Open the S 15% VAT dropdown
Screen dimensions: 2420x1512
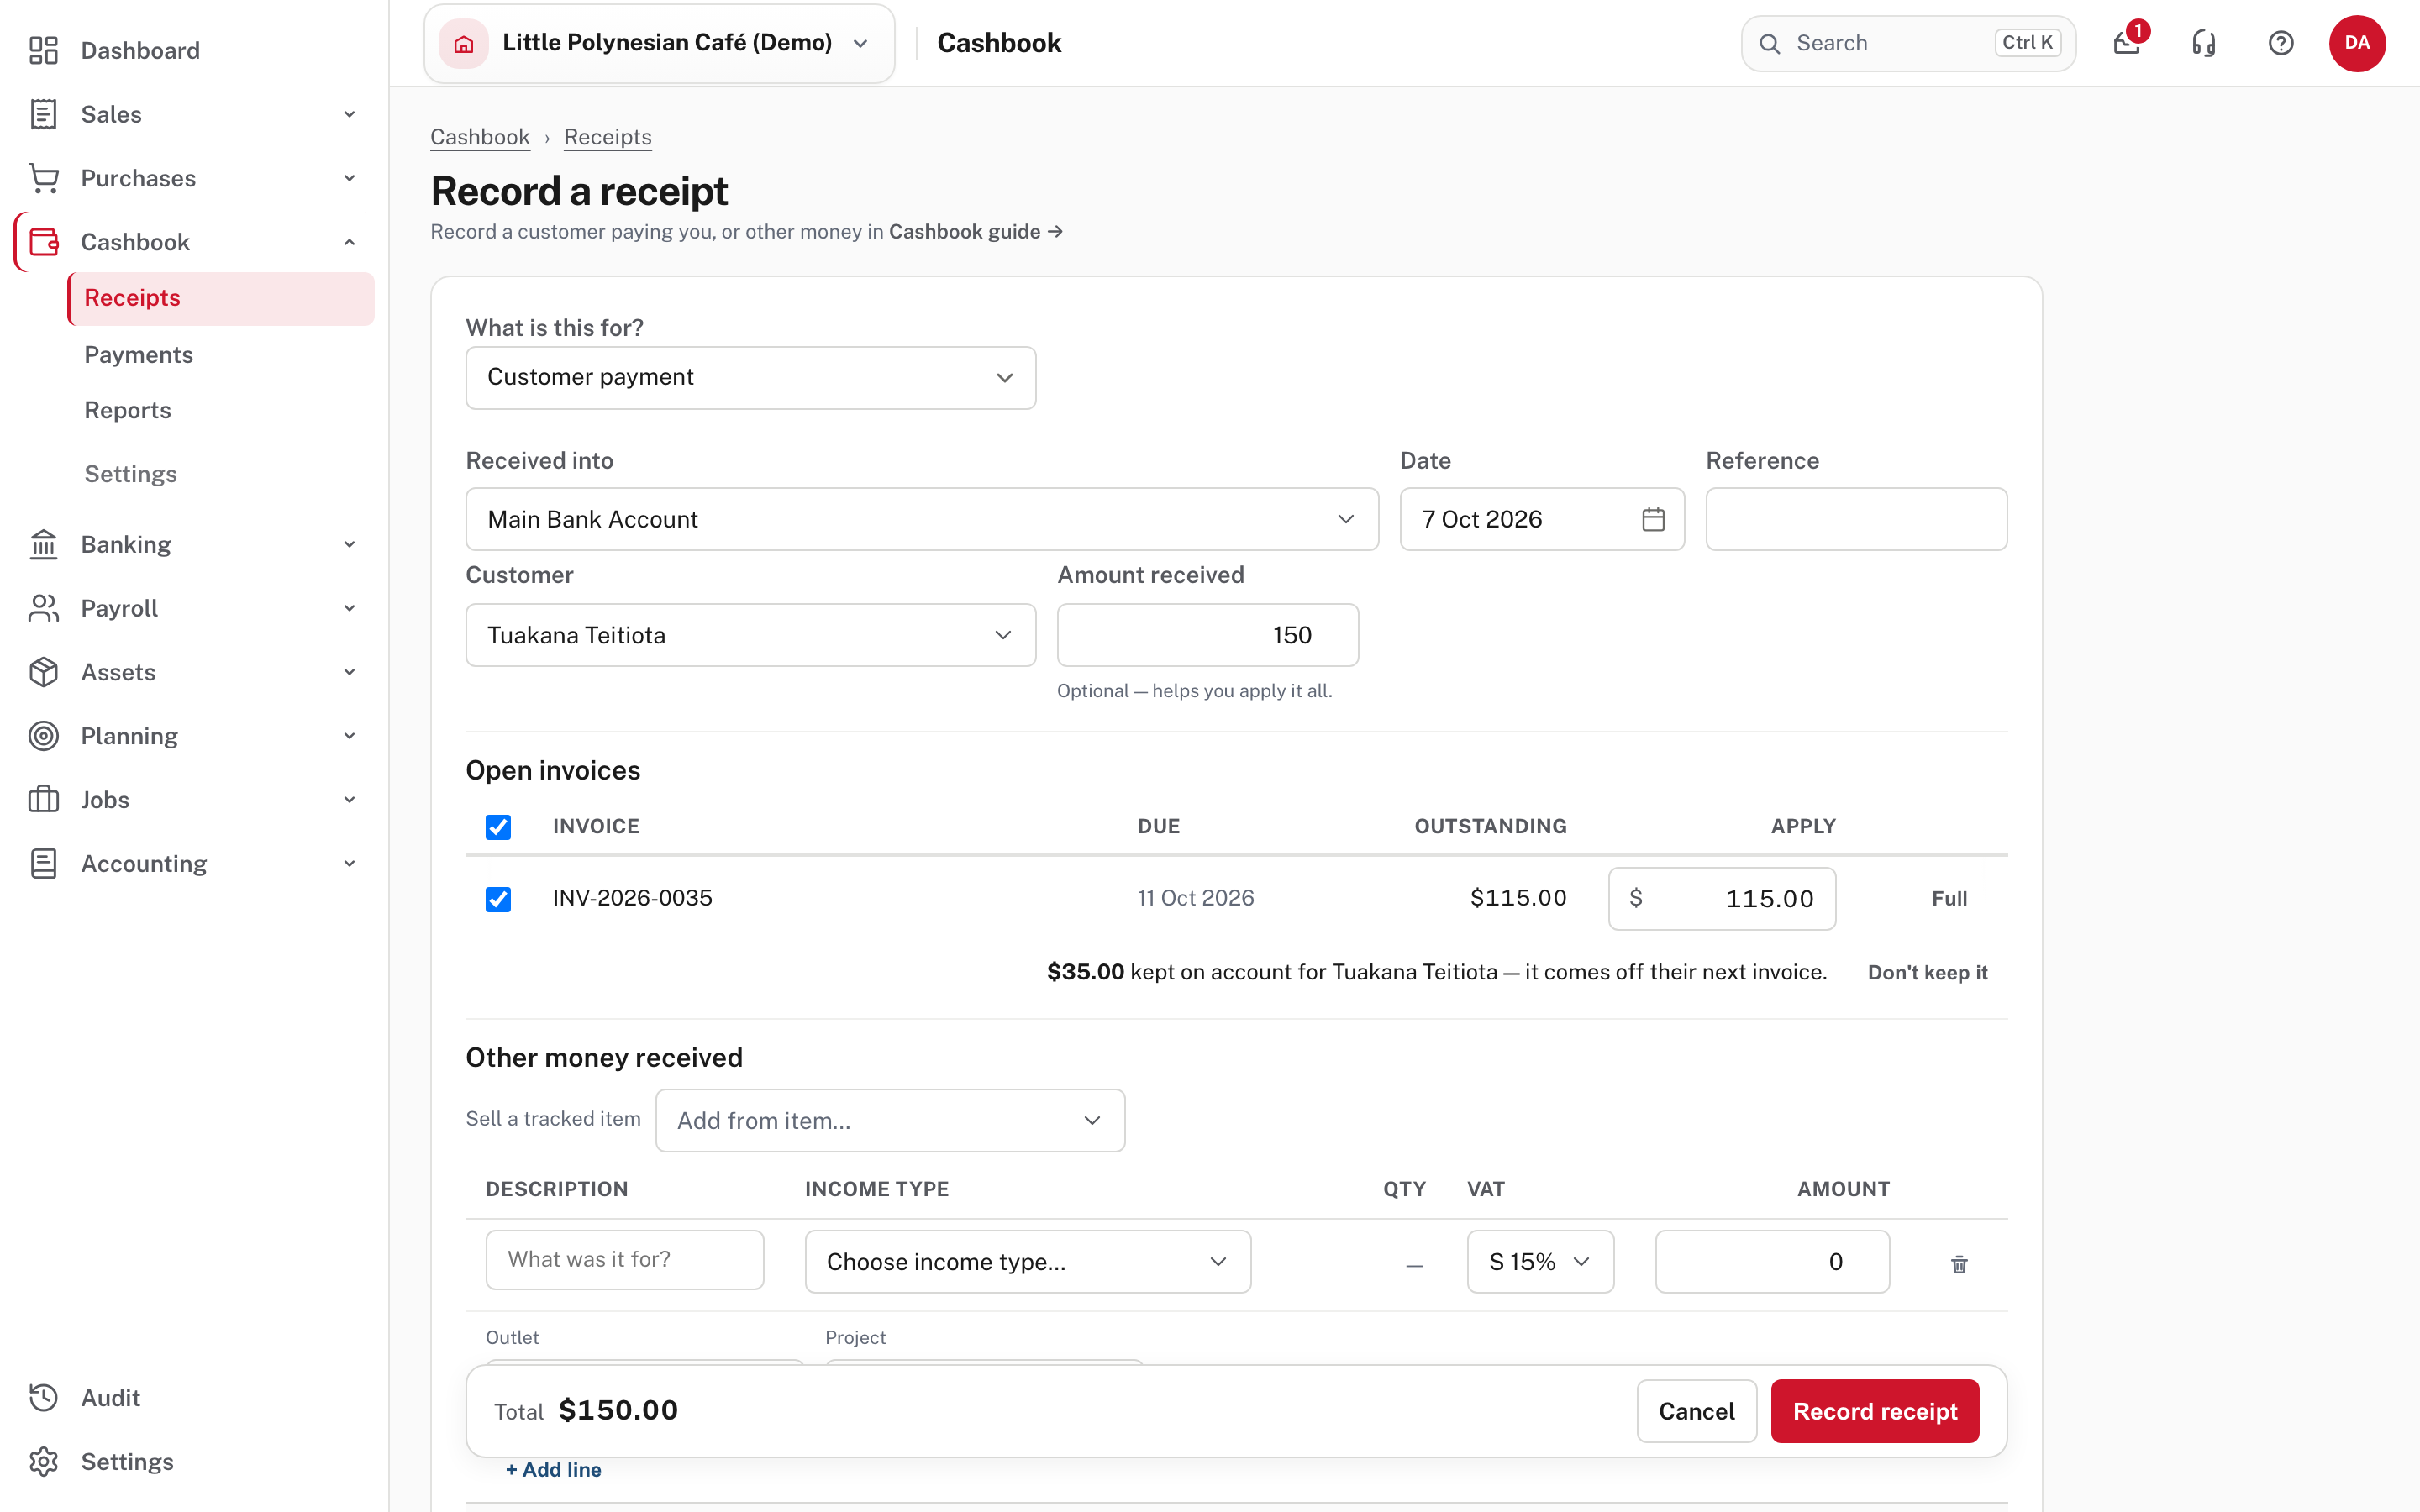[1540, 1262]
